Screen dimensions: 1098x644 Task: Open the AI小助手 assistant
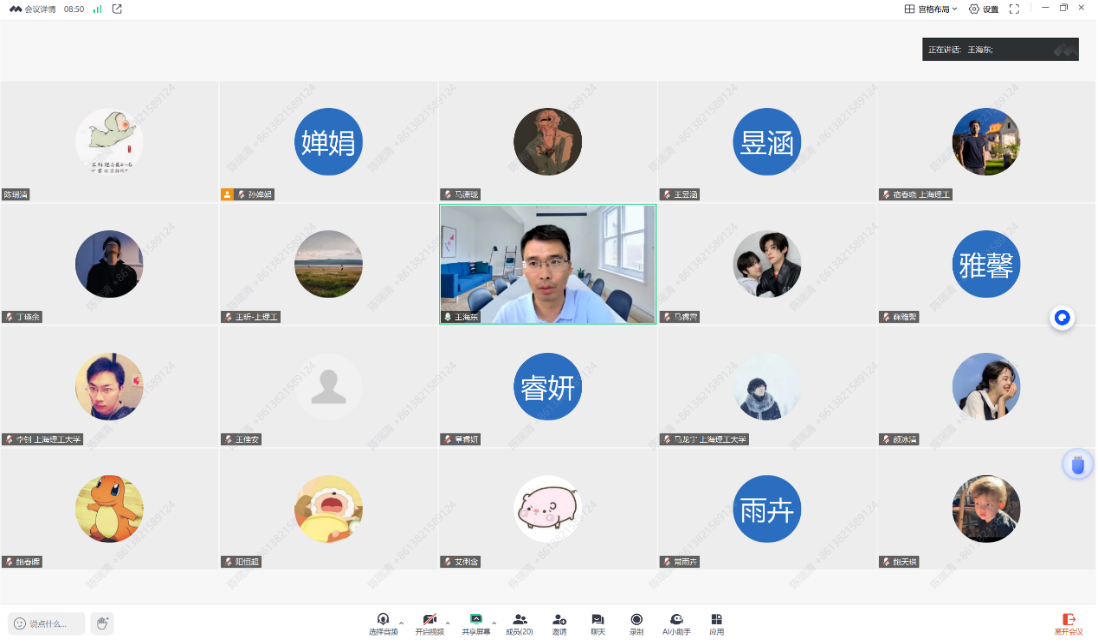[x=677, y=620]
